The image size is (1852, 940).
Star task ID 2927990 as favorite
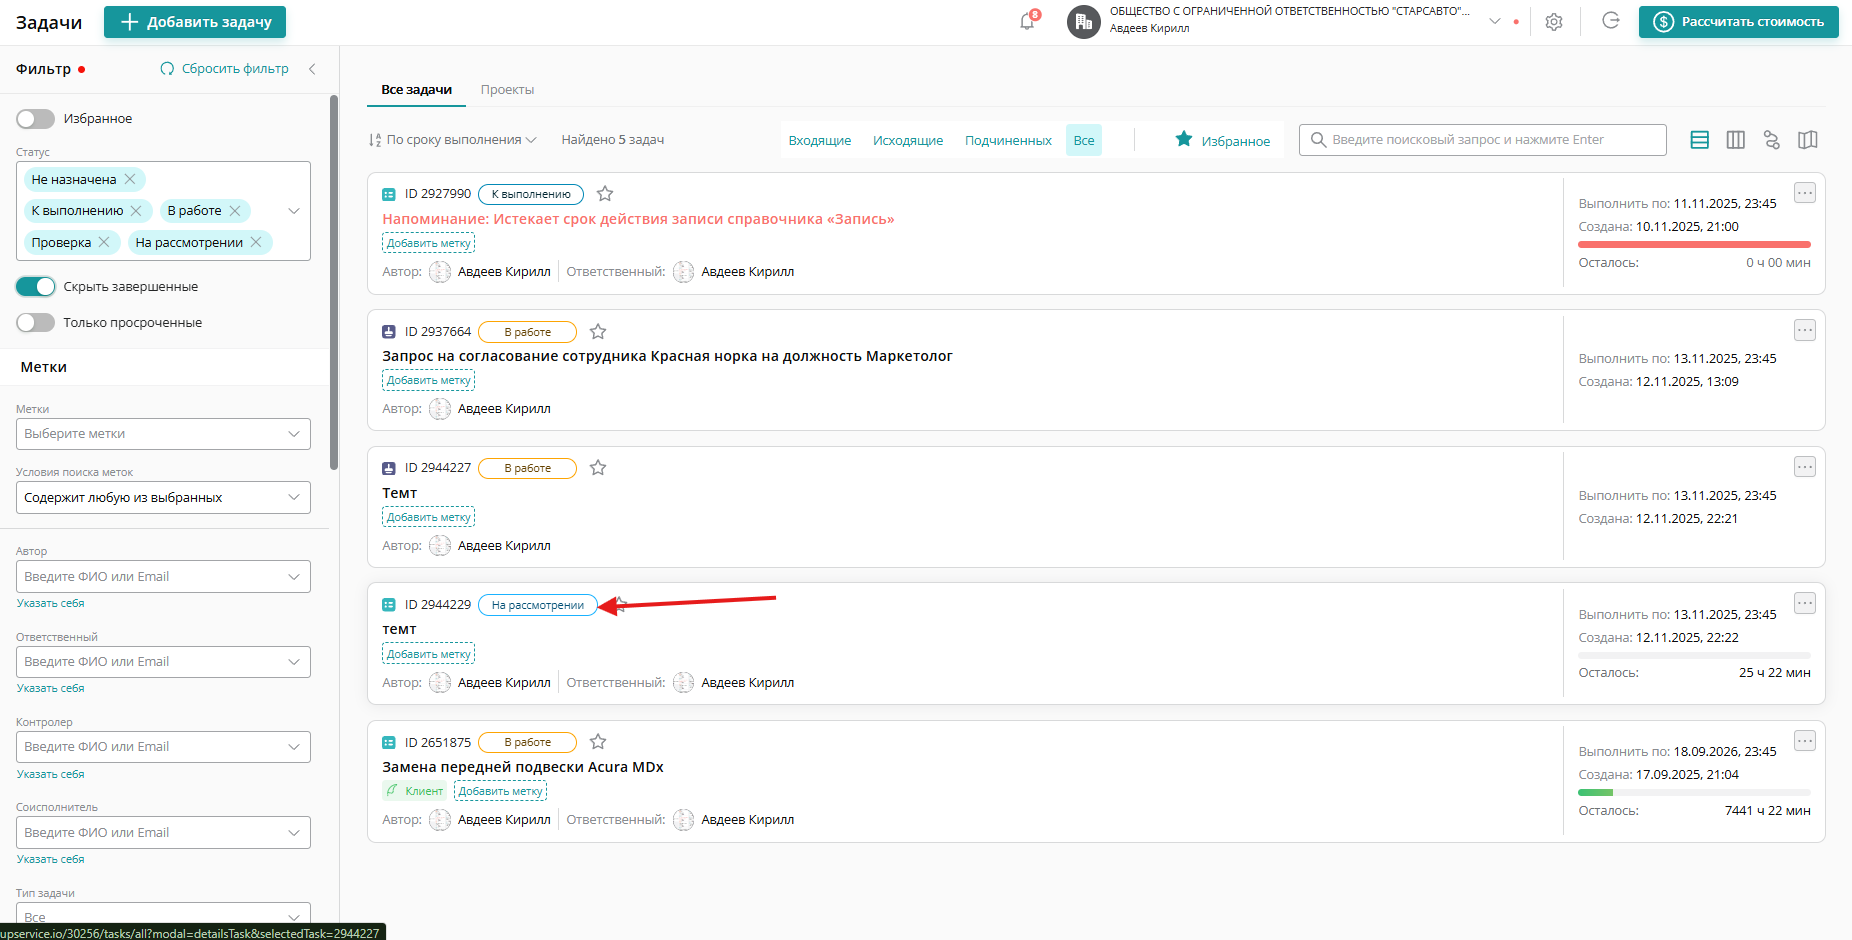coord(605,194)
